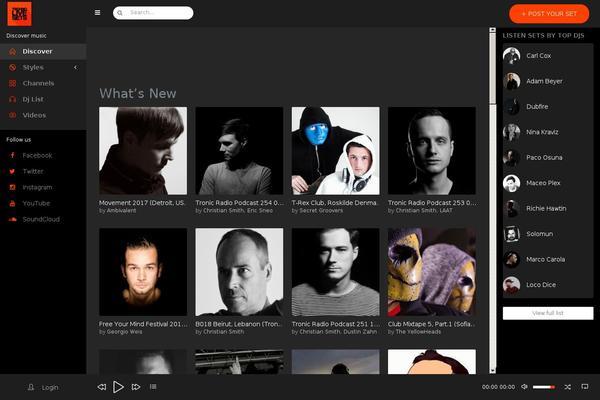Click the Channels grid icon
This screenshot has width=600, height=400.
click(x=13, y=83)
